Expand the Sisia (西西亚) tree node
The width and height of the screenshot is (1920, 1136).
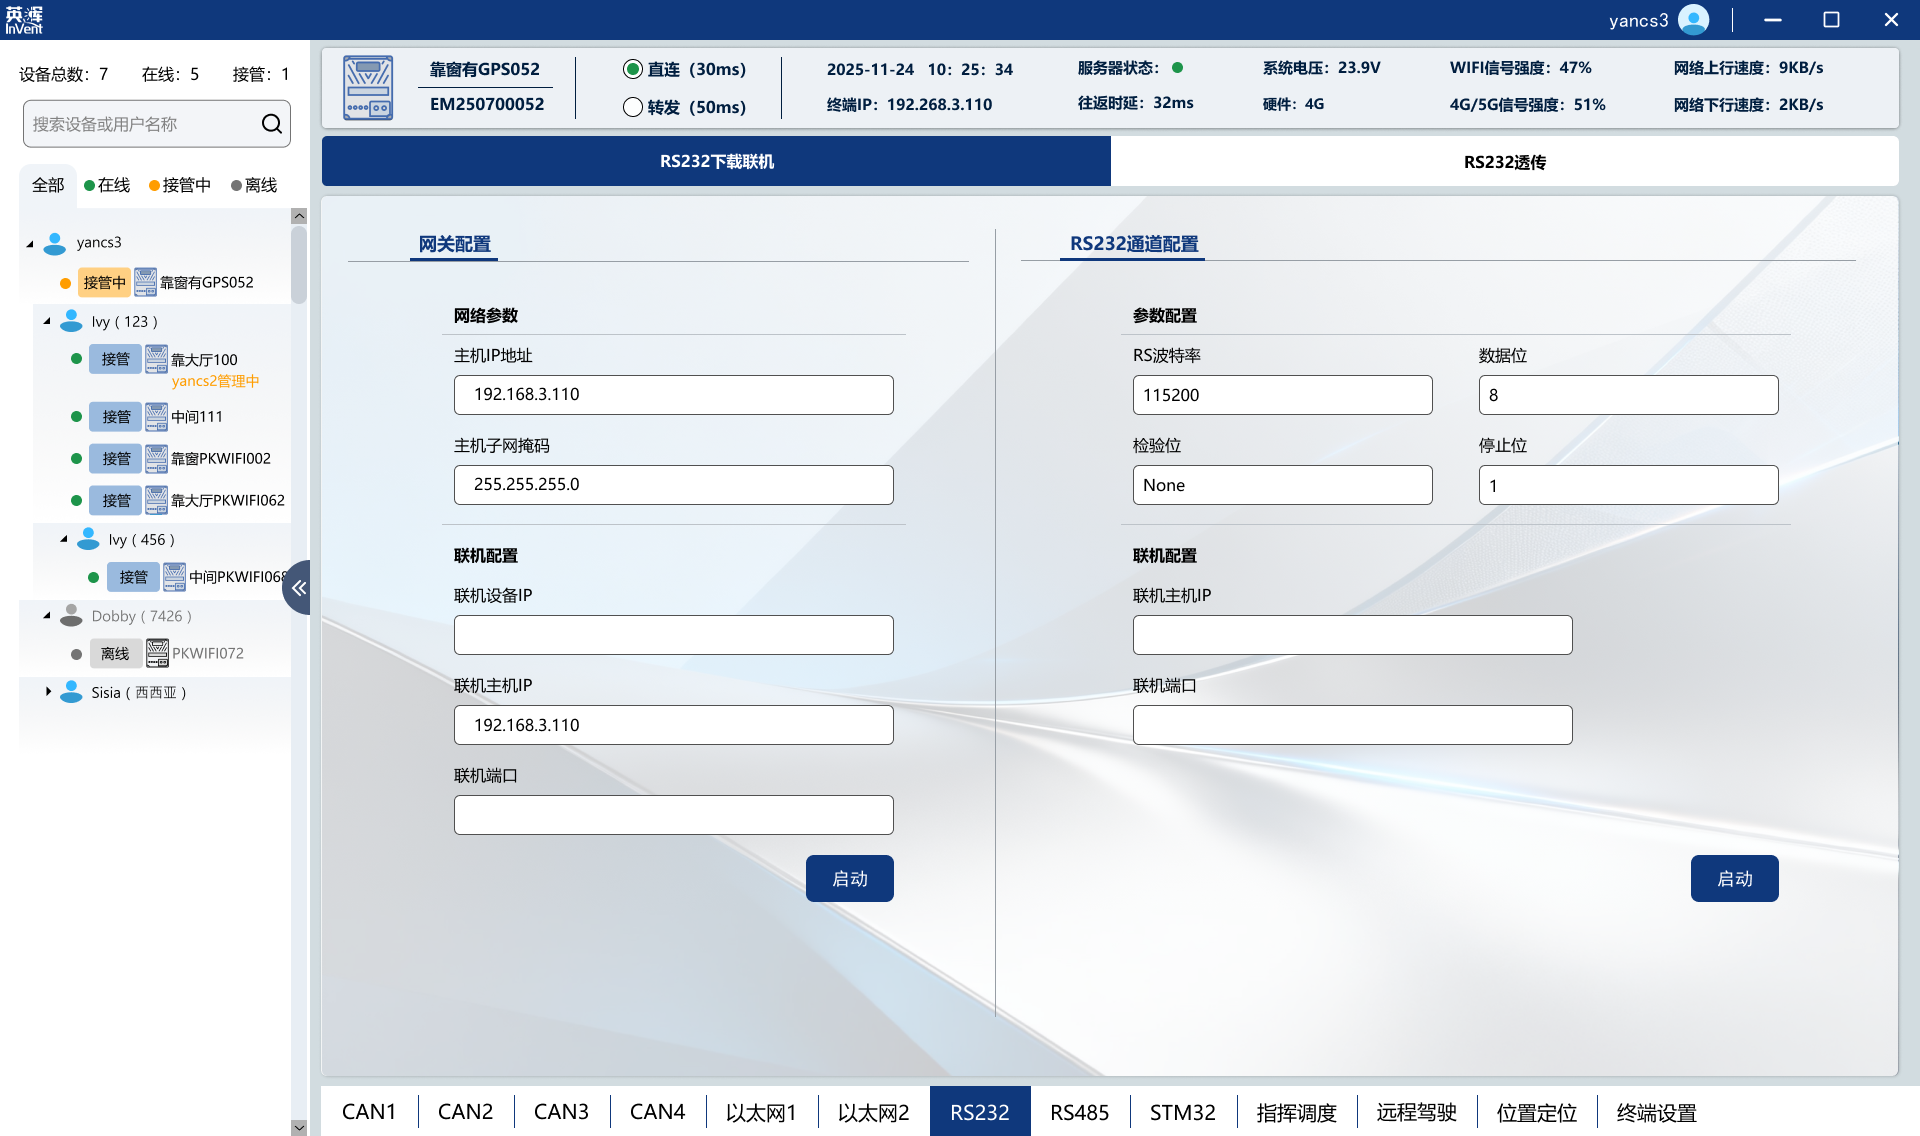50,691
